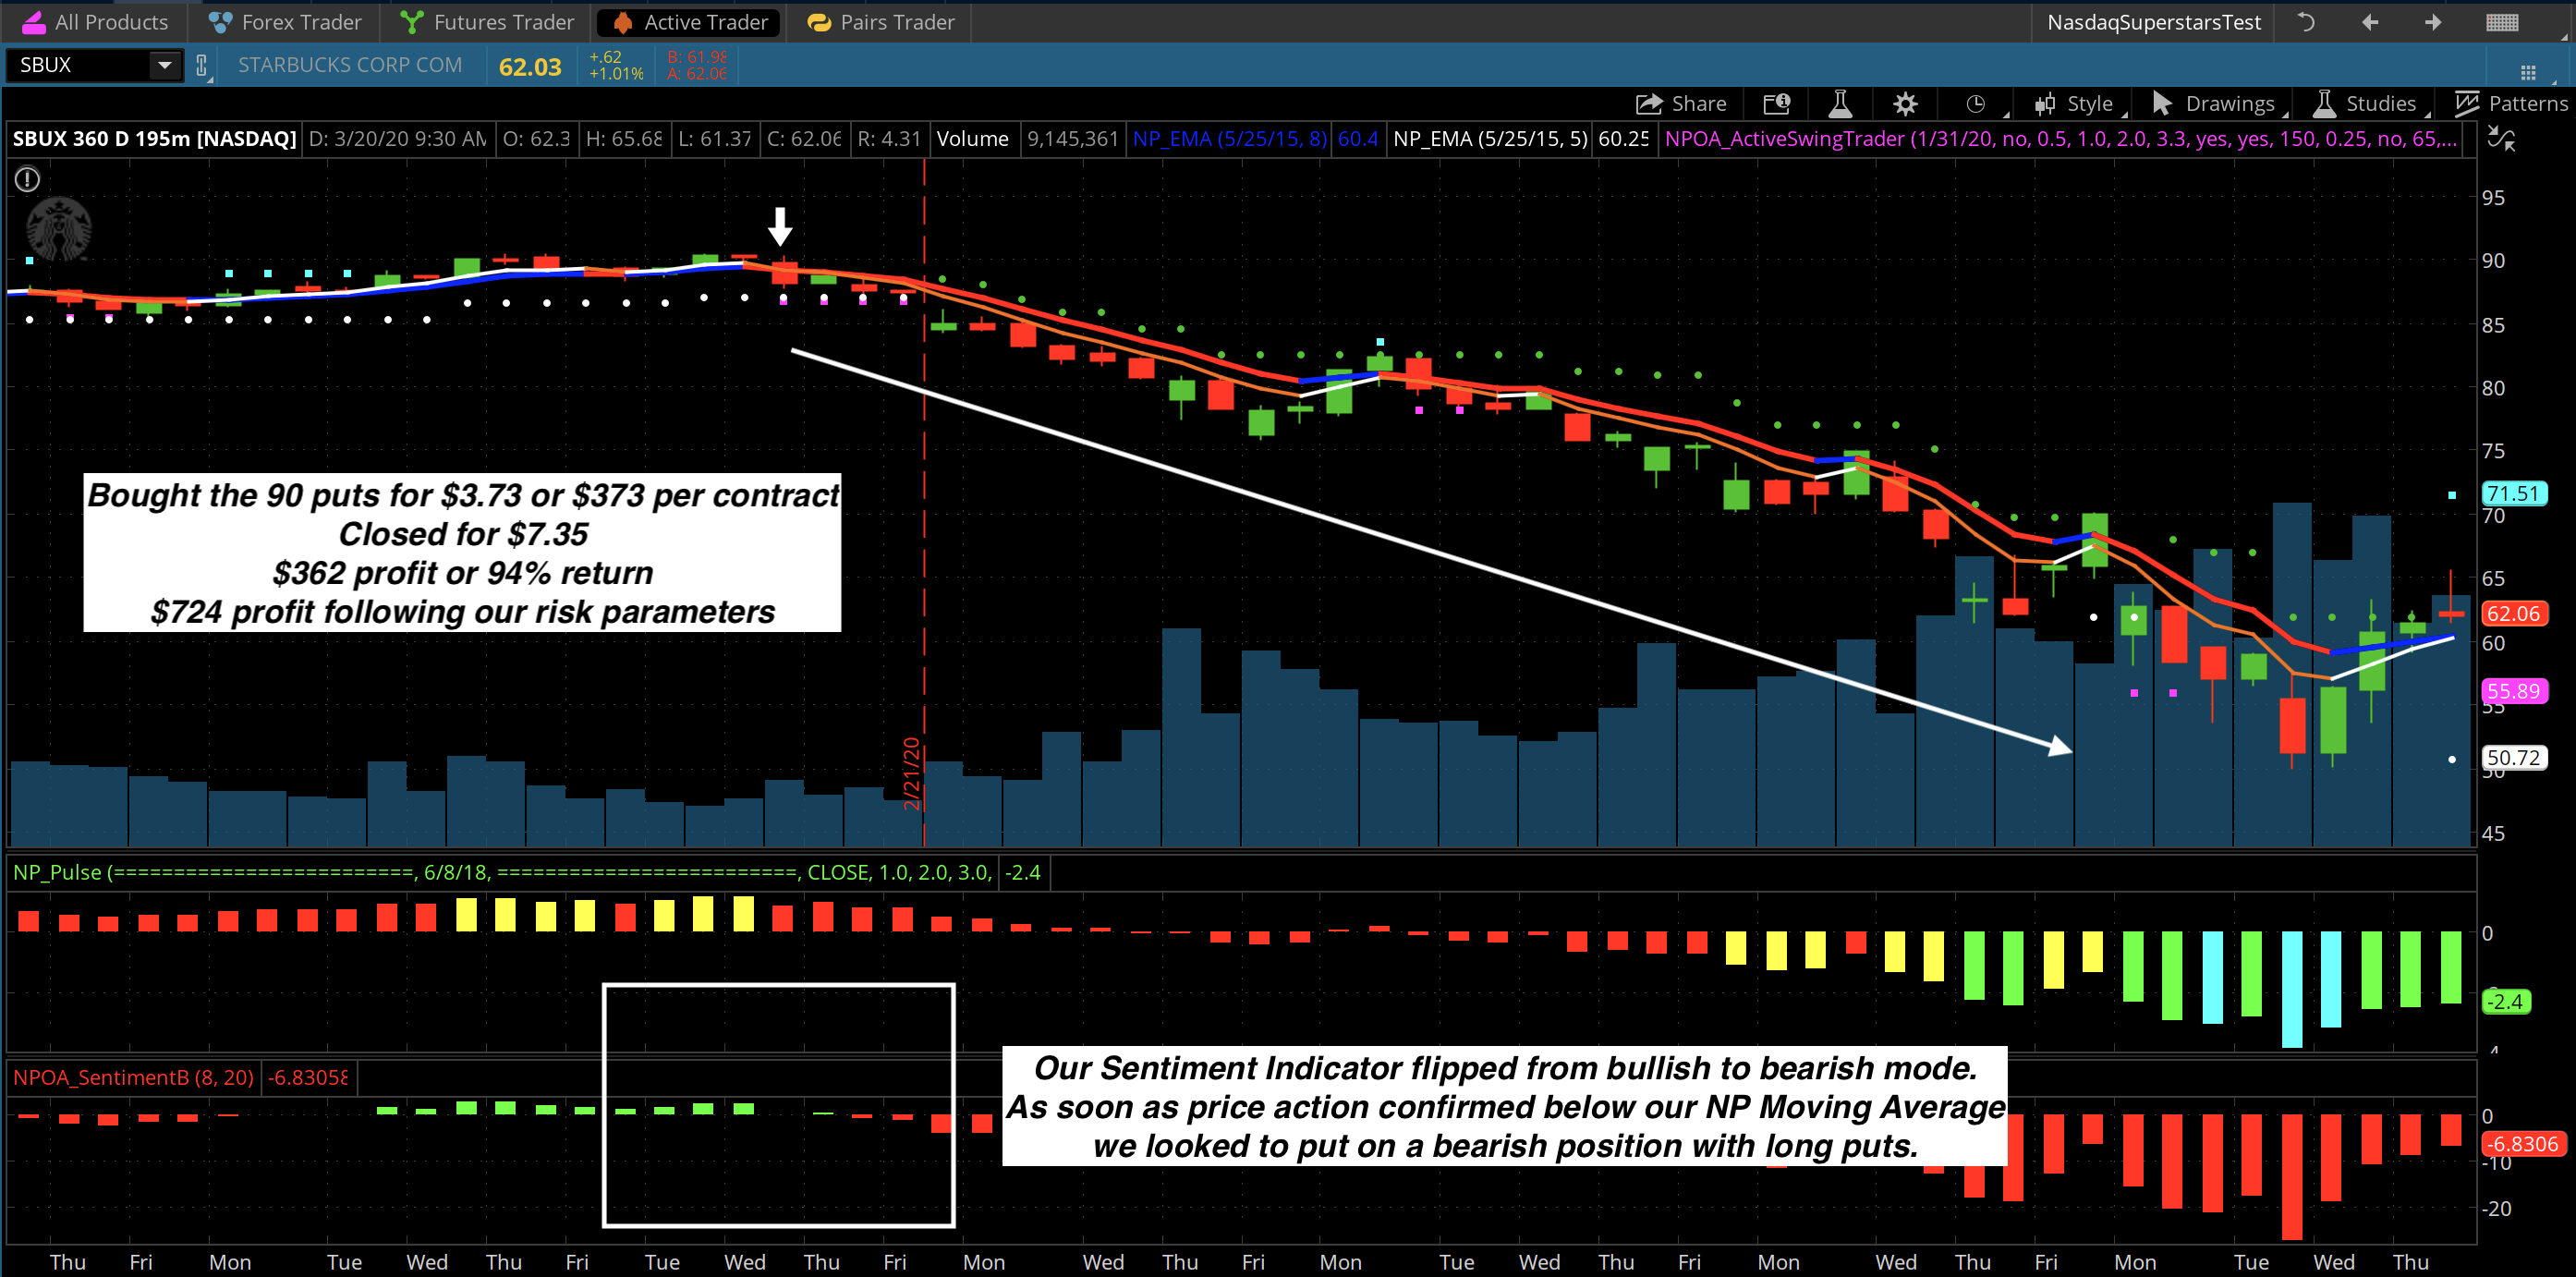Toggle the collapse studies header icon
The image size is (2576, 1277).
(2501, 139)
